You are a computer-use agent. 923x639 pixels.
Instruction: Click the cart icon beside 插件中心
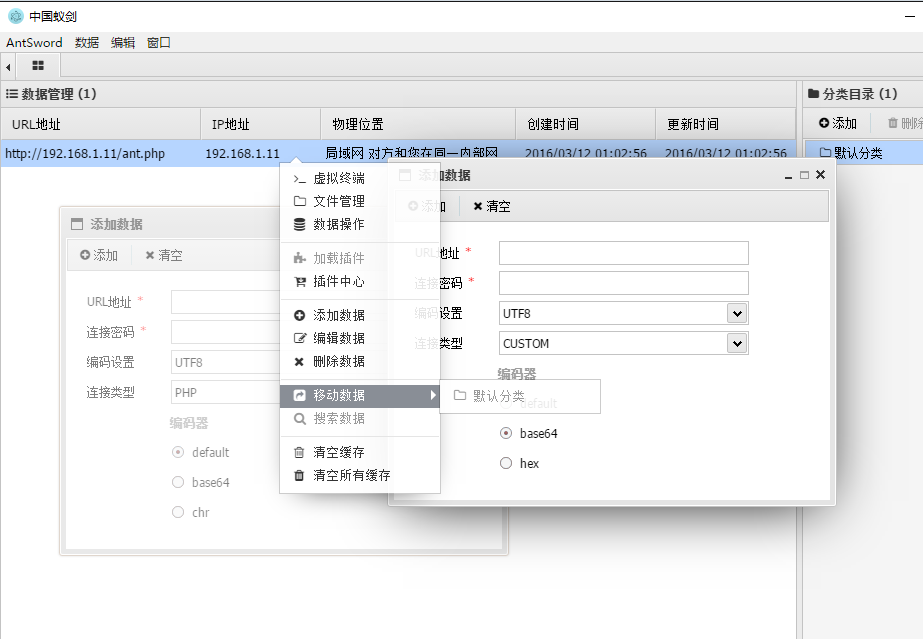tap(300, 282)
